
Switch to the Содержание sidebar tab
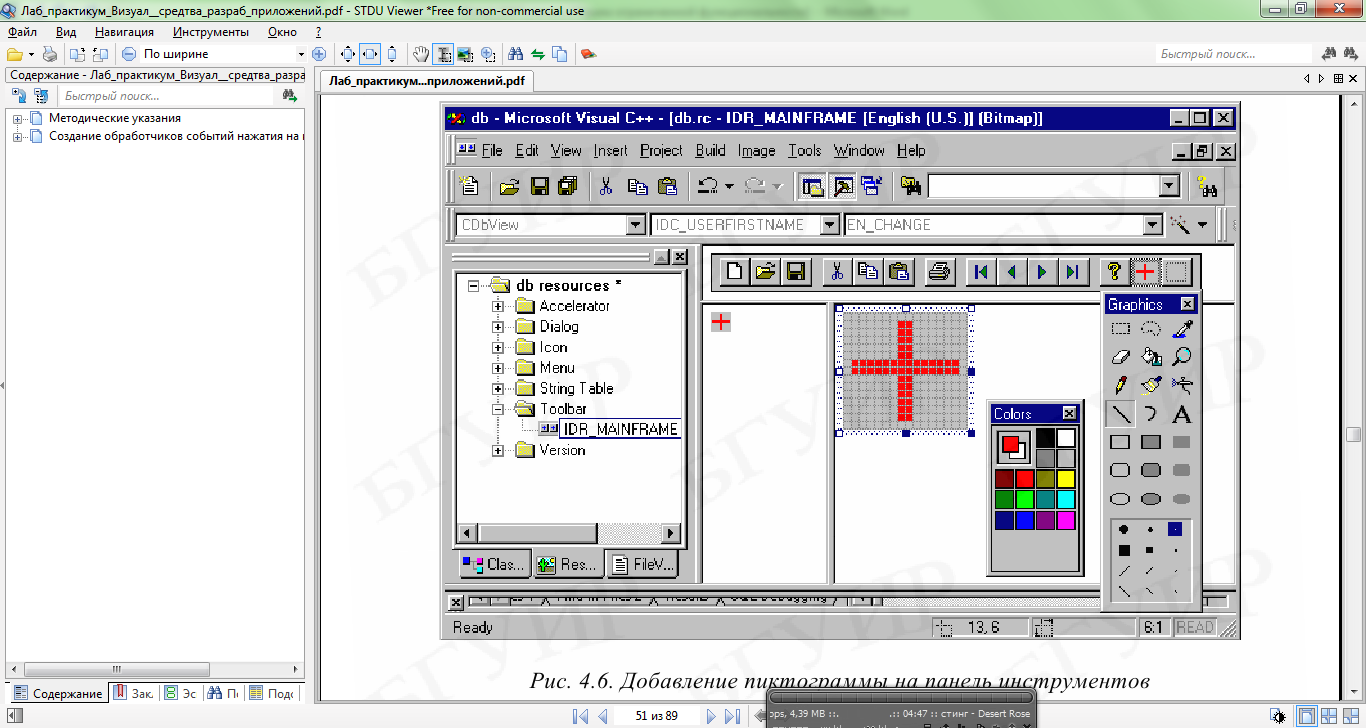(58, 693)
